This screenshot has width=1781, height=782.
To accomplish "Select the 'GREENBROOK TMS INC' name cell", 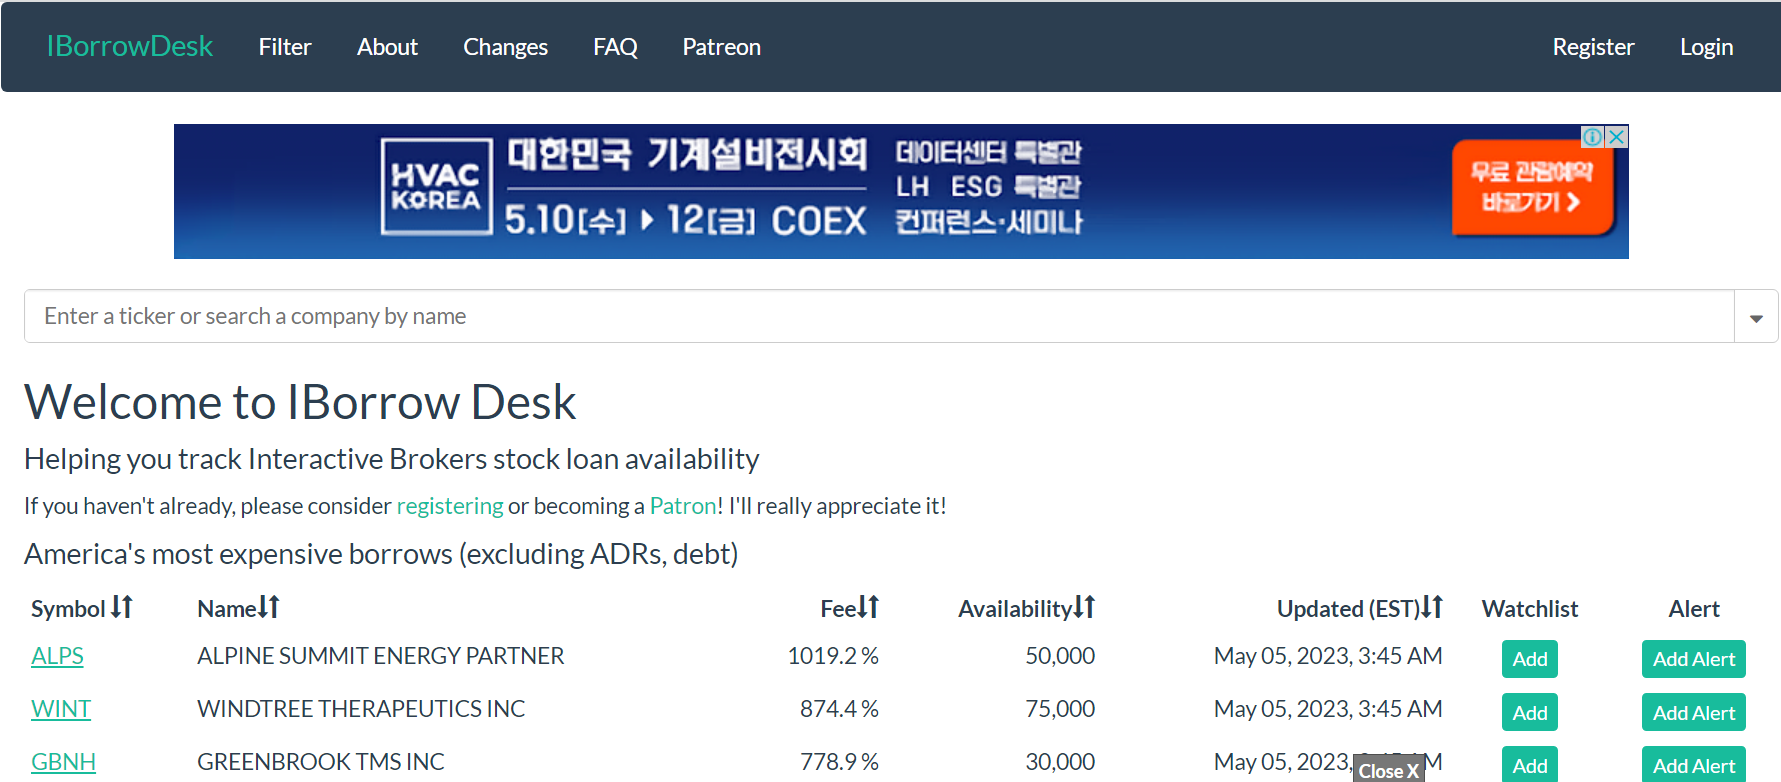I will [x=321, y=762].
